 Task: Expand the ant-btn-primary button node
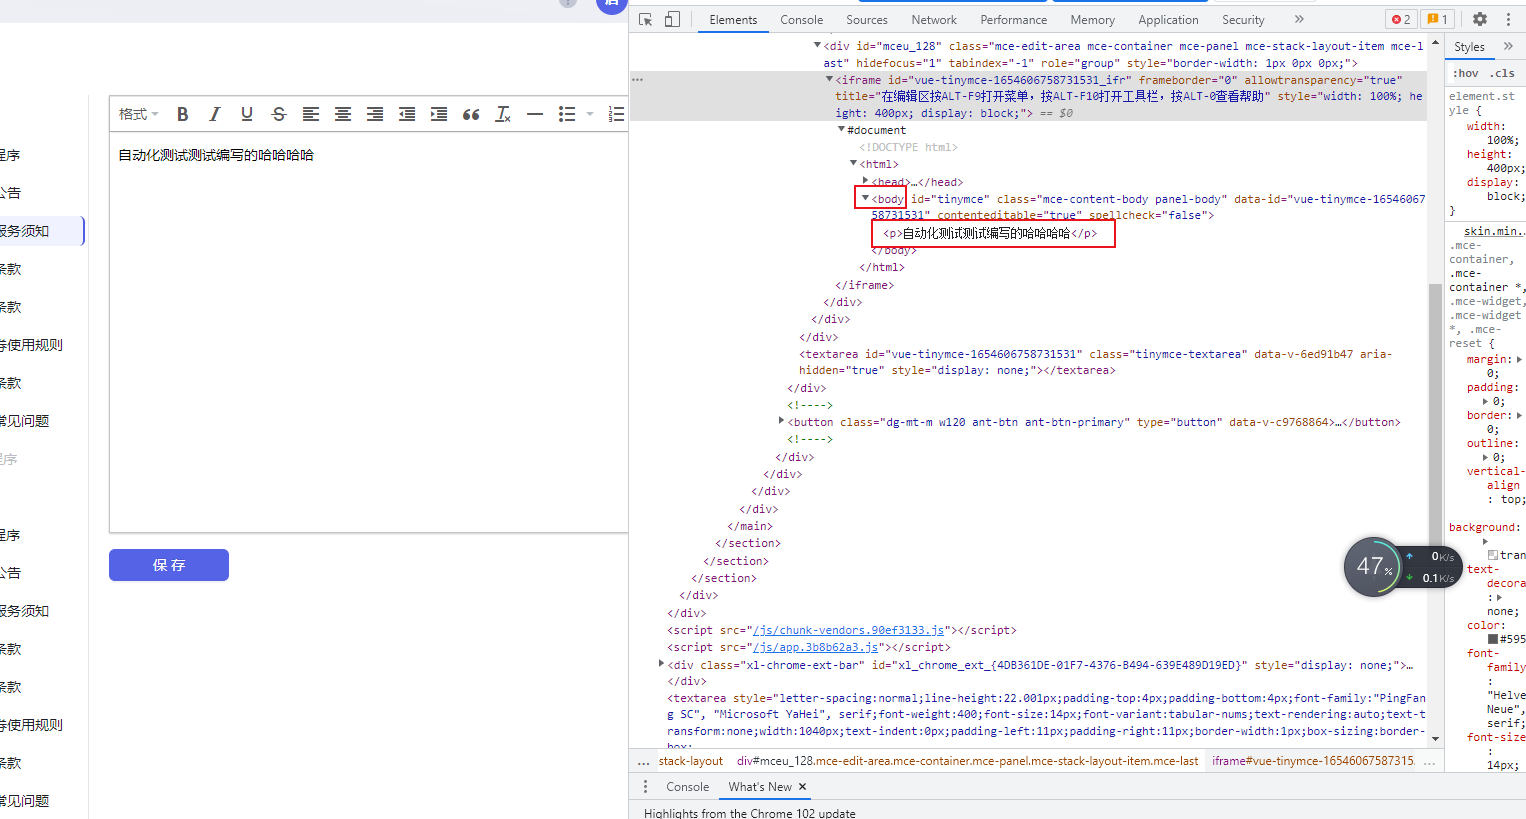coord(781,421)
